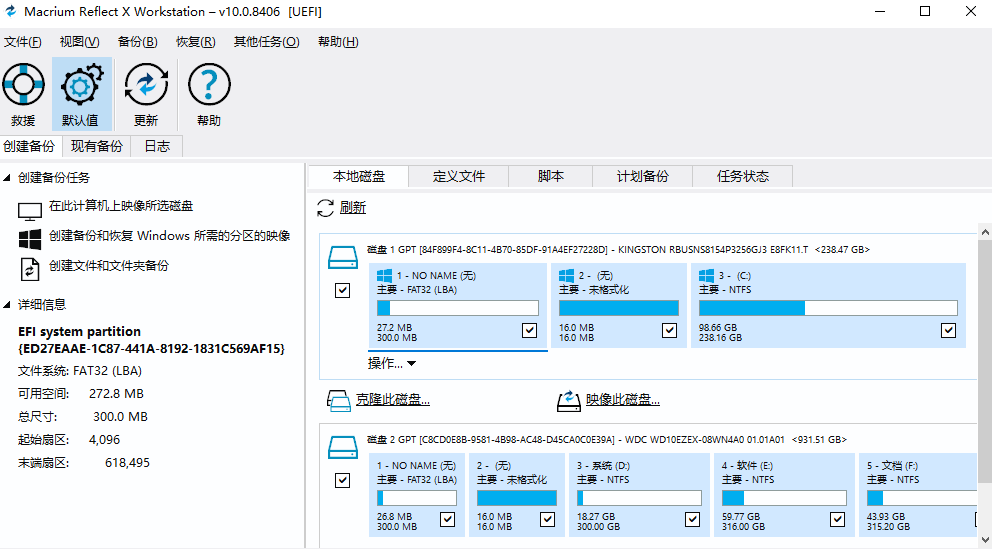992x549 pixels.
Task: Switch to the 日志 tab
Action: click(x=157, y=146)
